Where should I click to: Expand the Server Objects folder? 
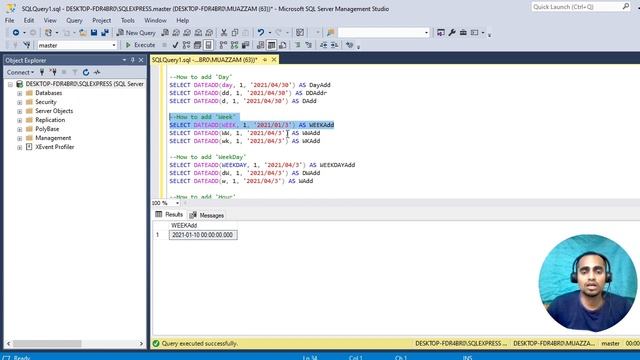[x=19, y=111]
